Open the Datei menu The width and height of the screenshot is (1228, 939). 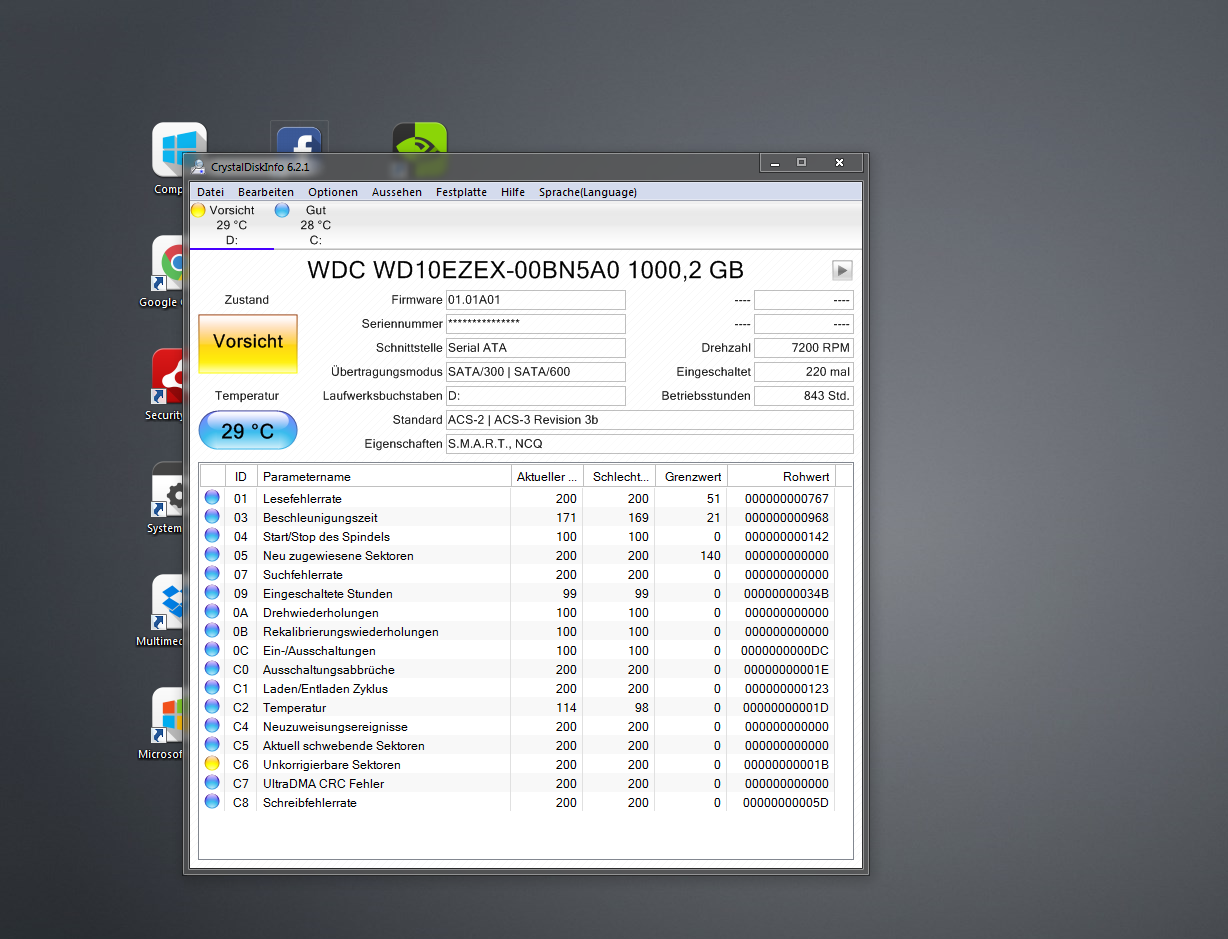point(210,192)
